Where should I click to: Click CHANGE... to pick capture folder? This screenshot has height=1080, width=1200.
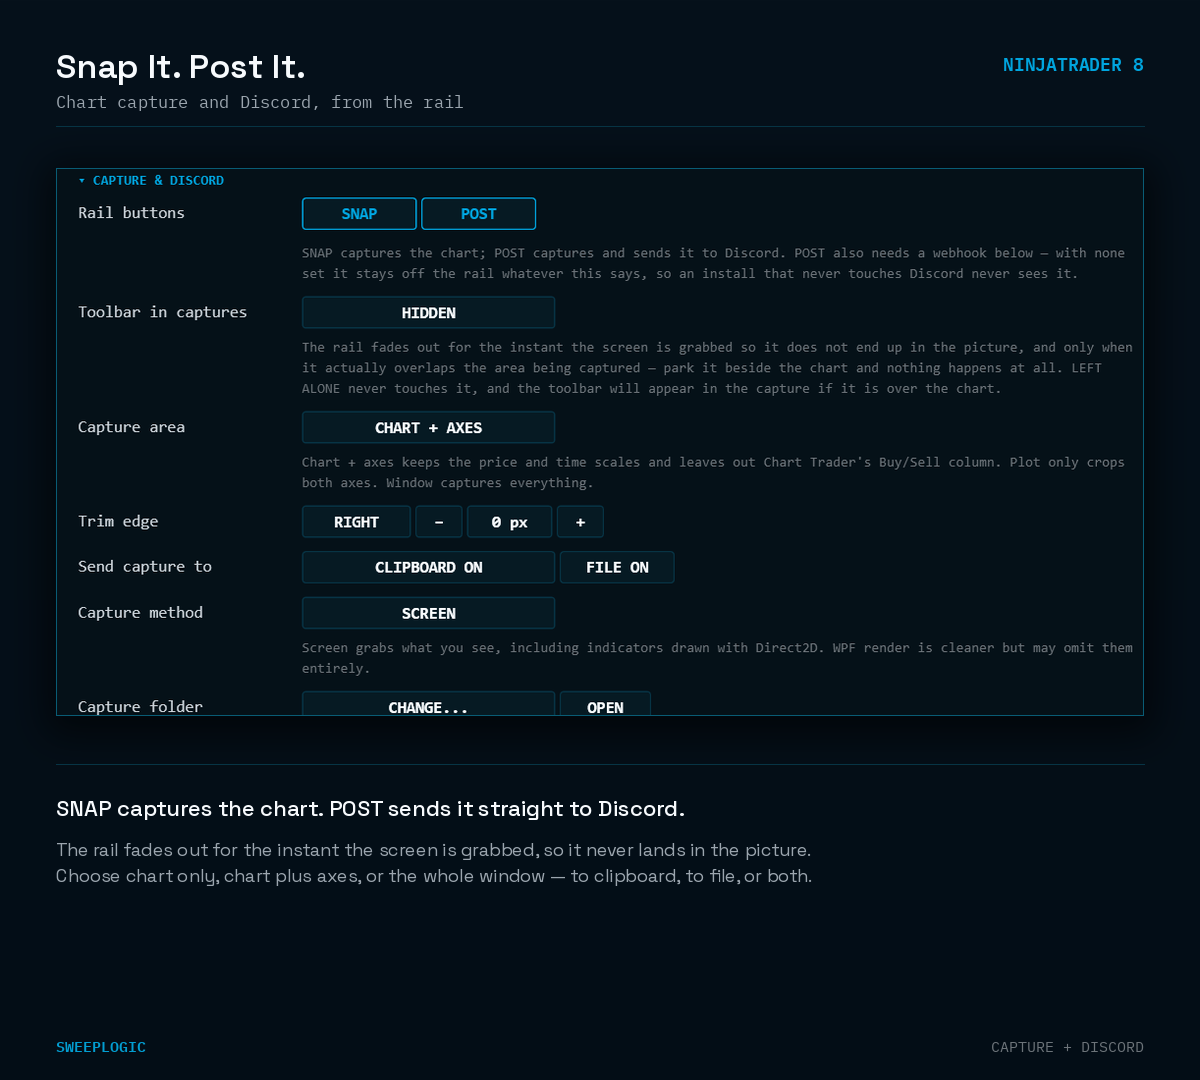[428, 704]
